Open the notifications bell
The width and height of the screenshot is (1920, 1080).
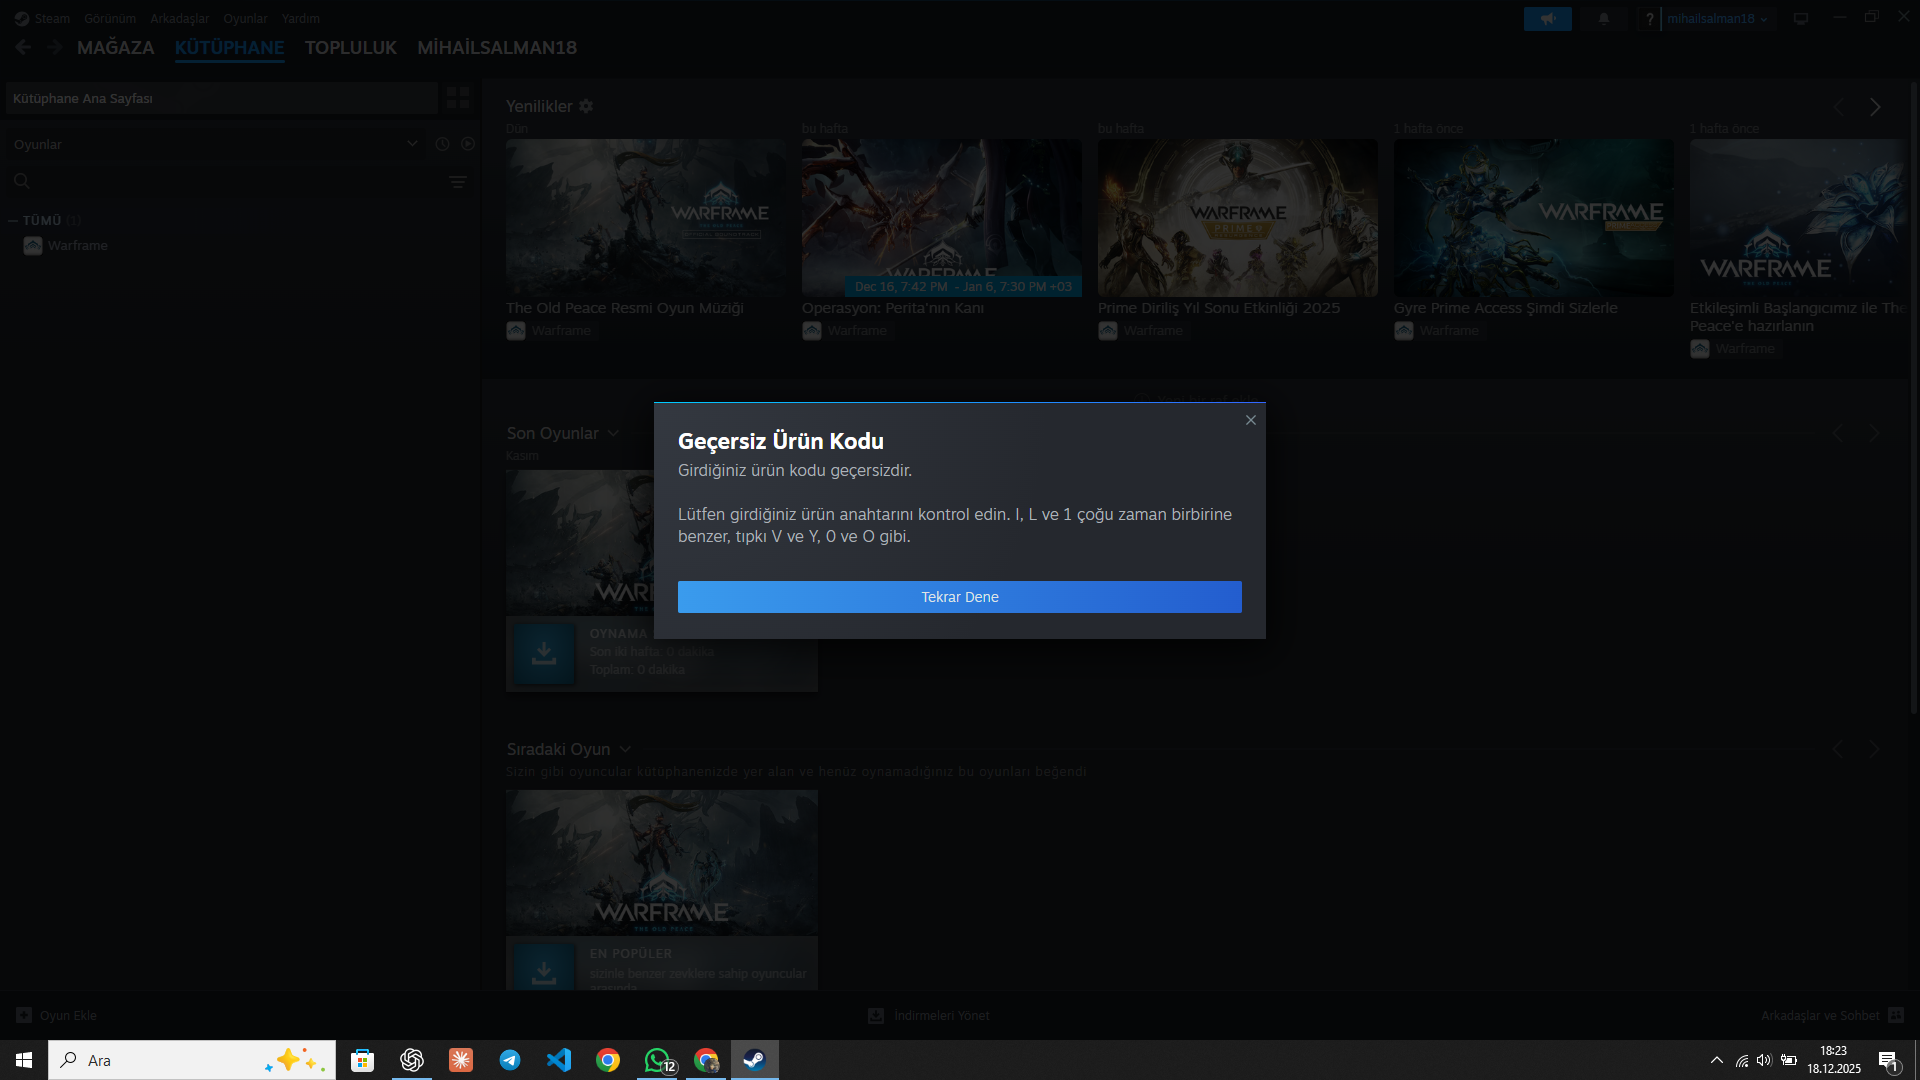(1604, 18)
